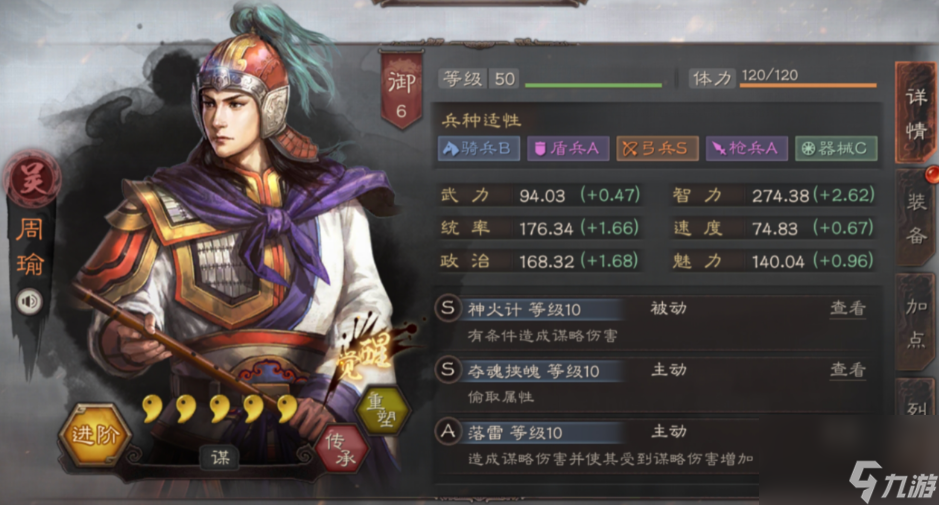
Task: Expand the 夺魂挟魄 skill row
Action: [x=655, y=382]
